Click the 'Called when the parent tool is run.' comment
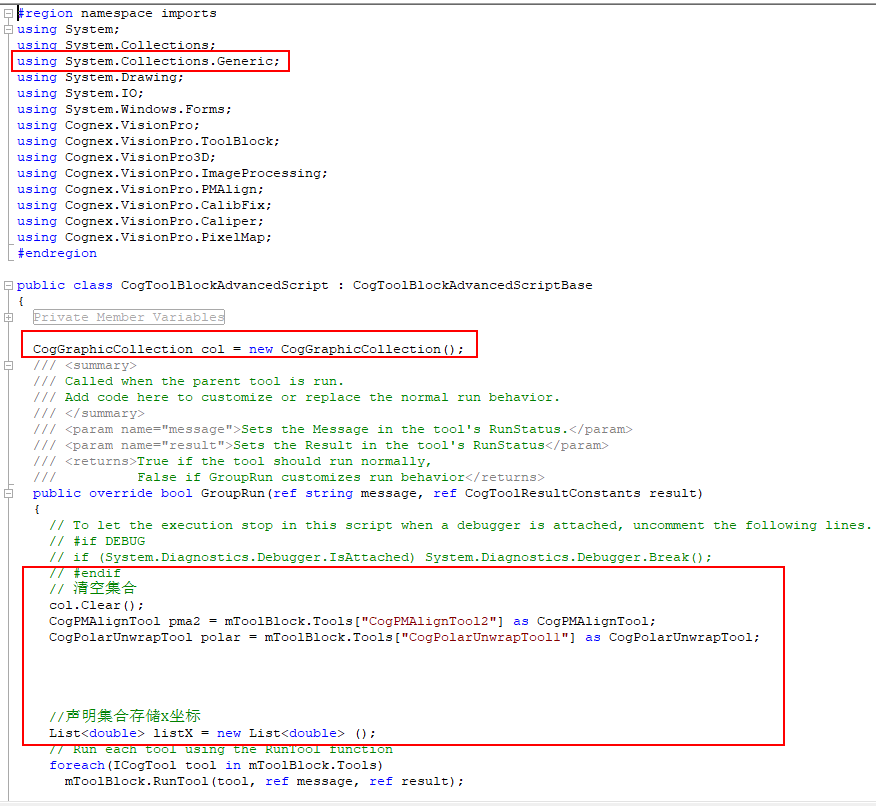876x806 pixels. coord(188,381)
